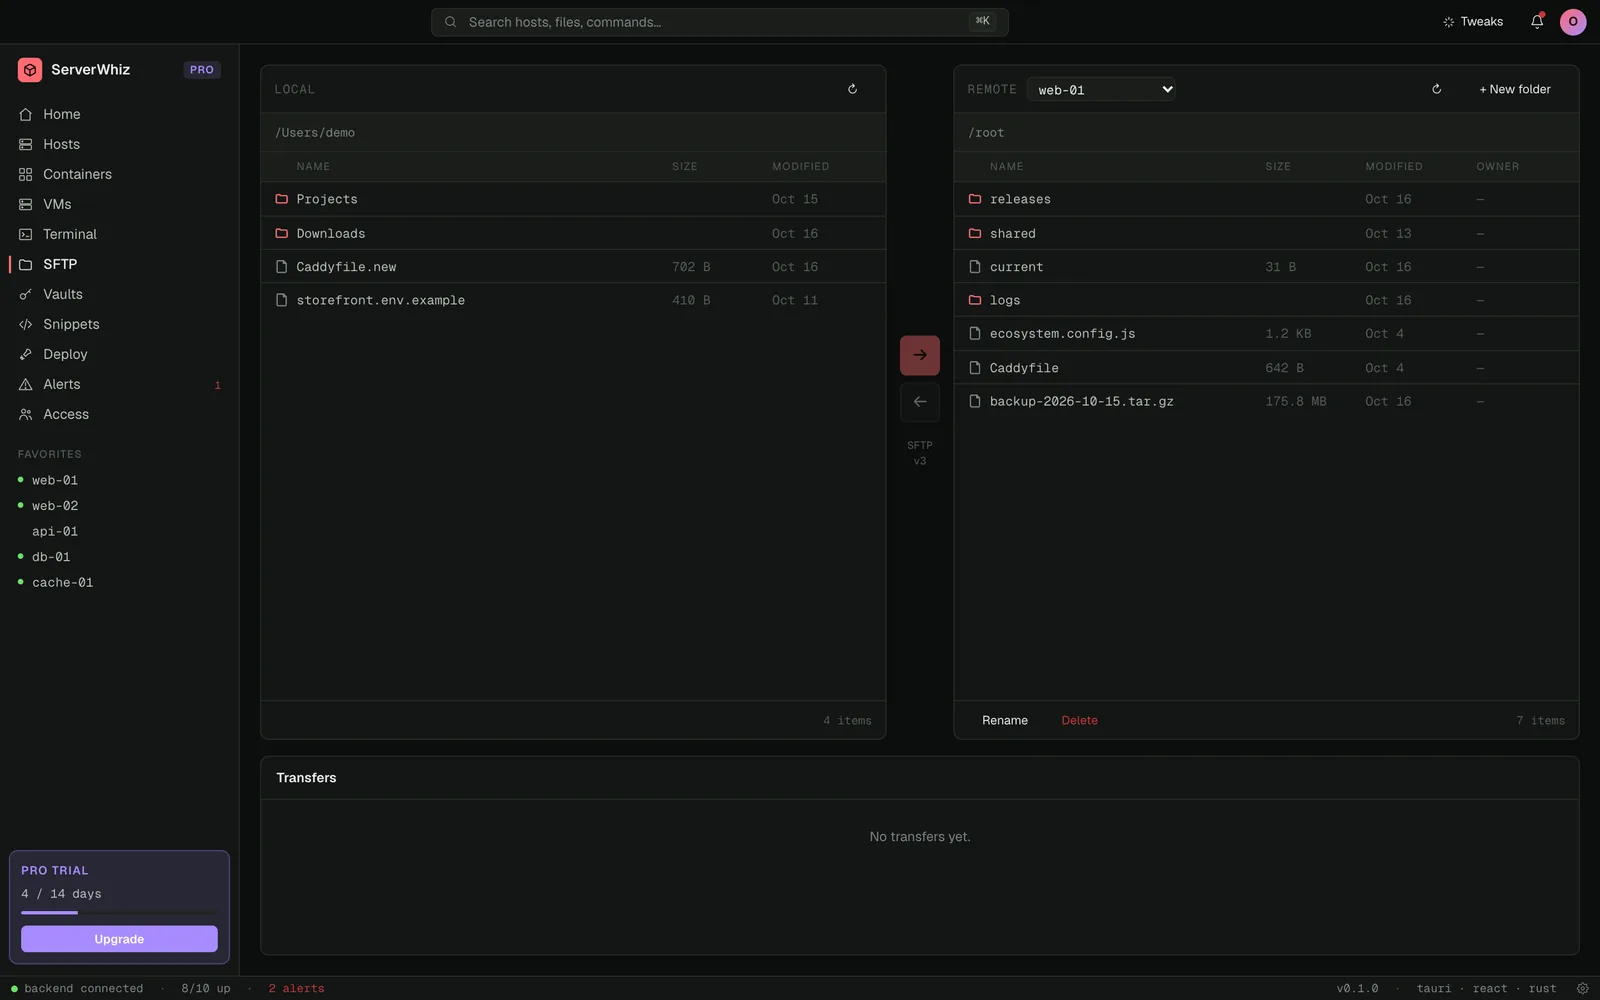Image resolution: width=1600 pixels, height=1000 pixels.
Task: Select the remote logs folder
Action: [1266, 300]
